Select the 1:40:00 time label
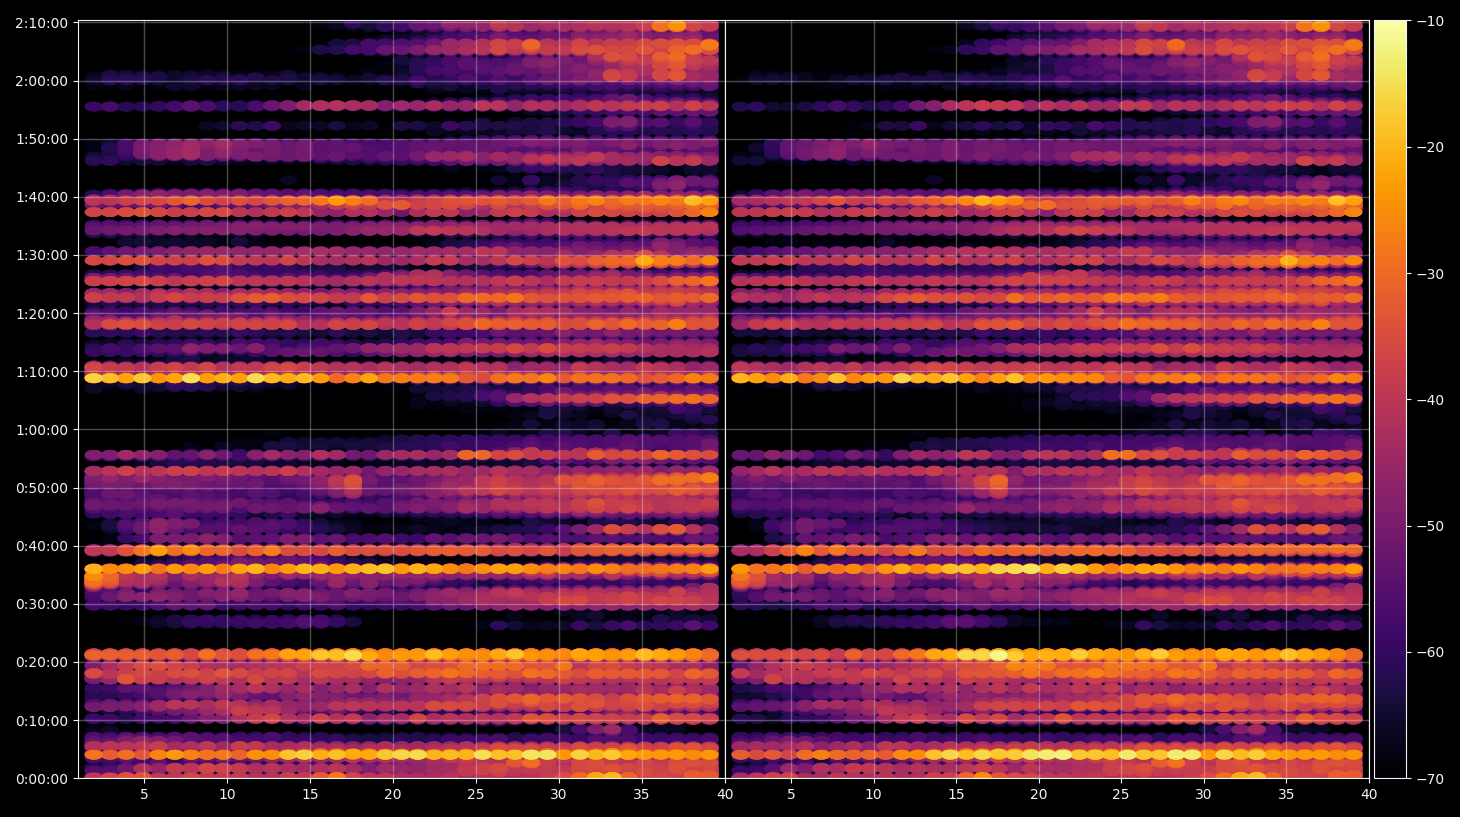 click(x=41, y=197)
